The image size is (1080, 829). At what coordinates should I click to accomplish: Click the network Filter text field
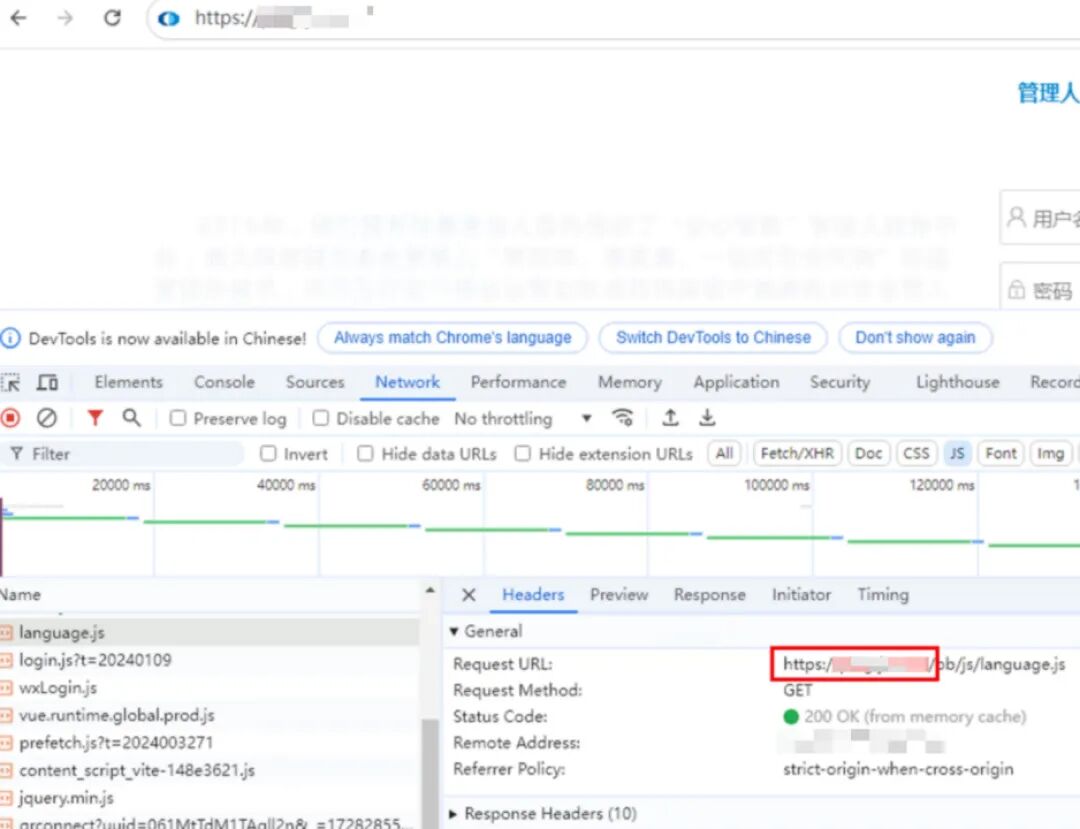(124, 454)
